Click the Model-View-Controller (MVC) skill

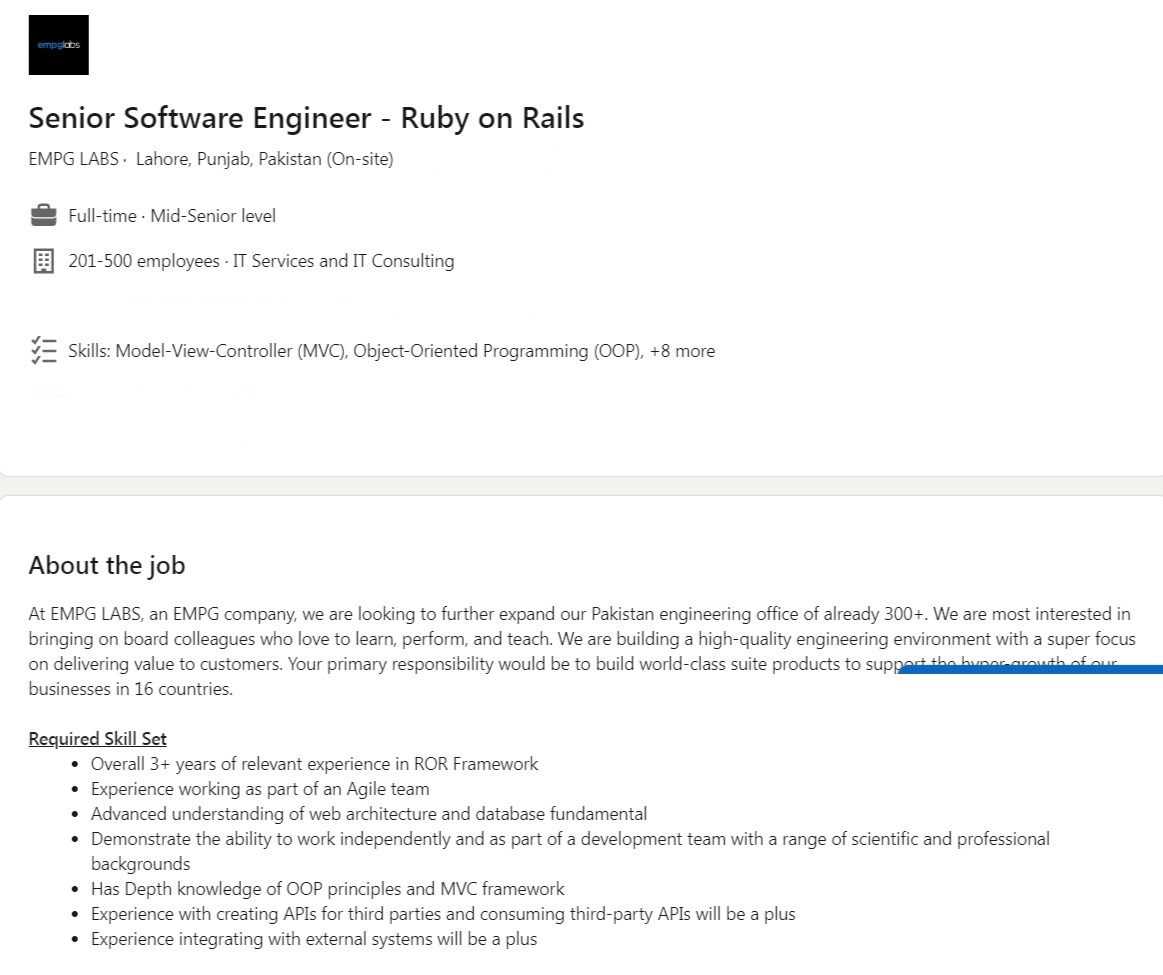tap(230, 351)
